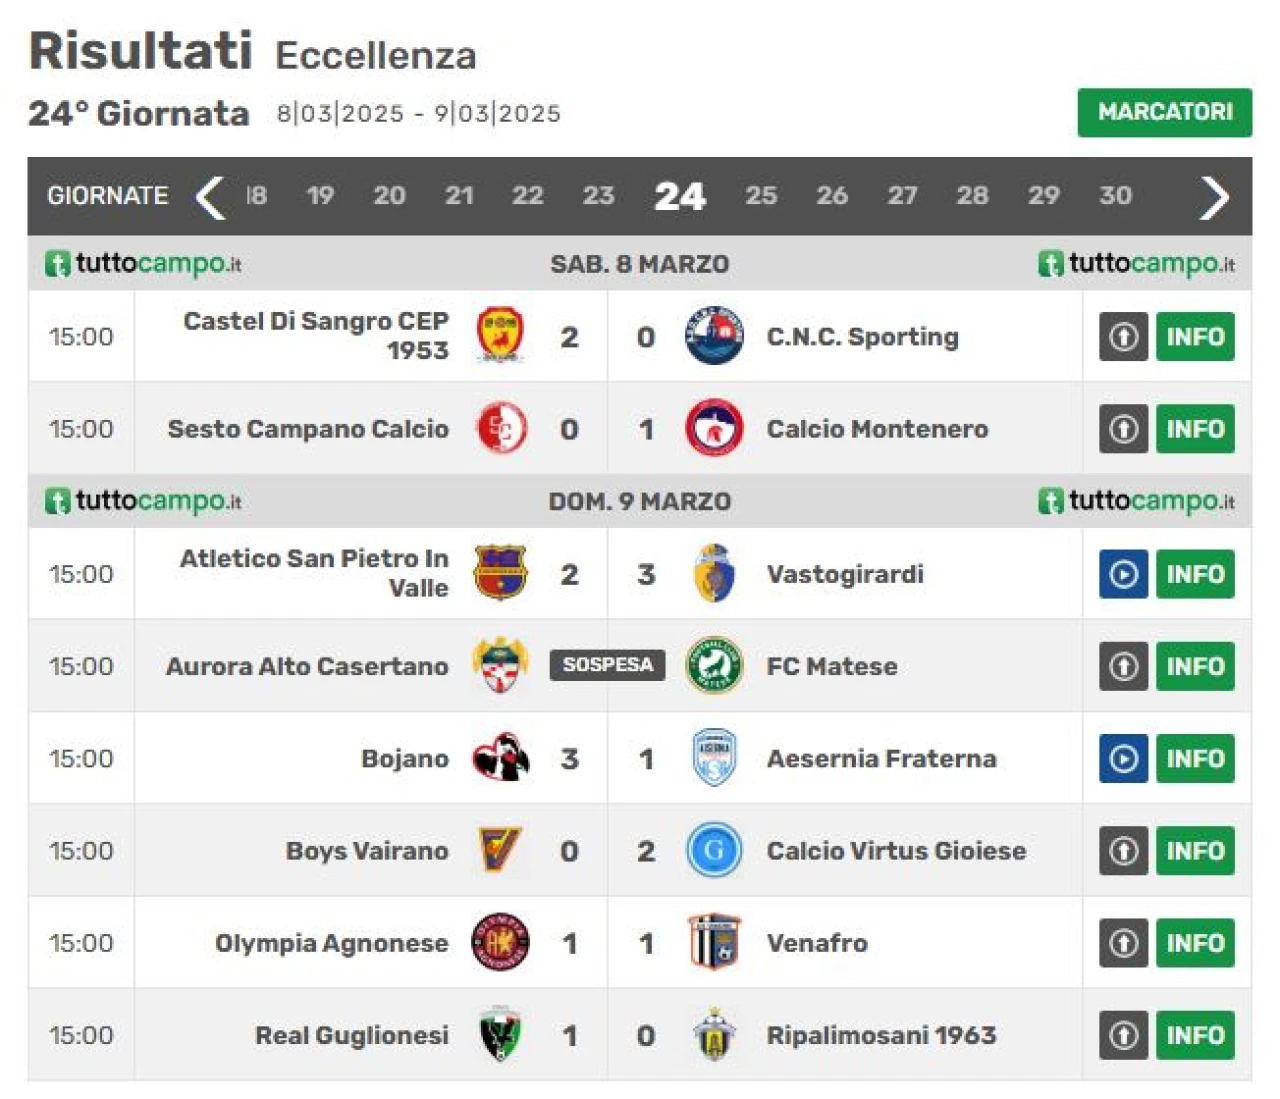Click the Calcio Virtus Gioiese blue G crest
The height and width of the screenshot is (1099, 1280).
tap(714, 850)
